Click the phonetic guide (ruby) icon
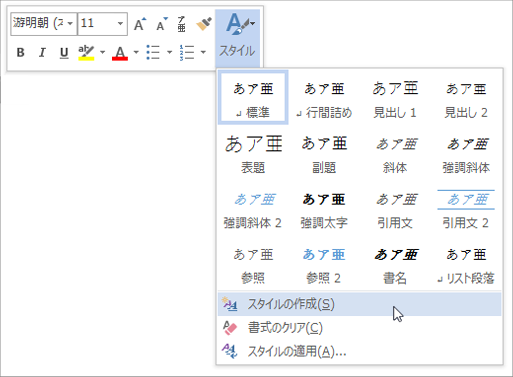Screen dimensions: 513x377 181,24
